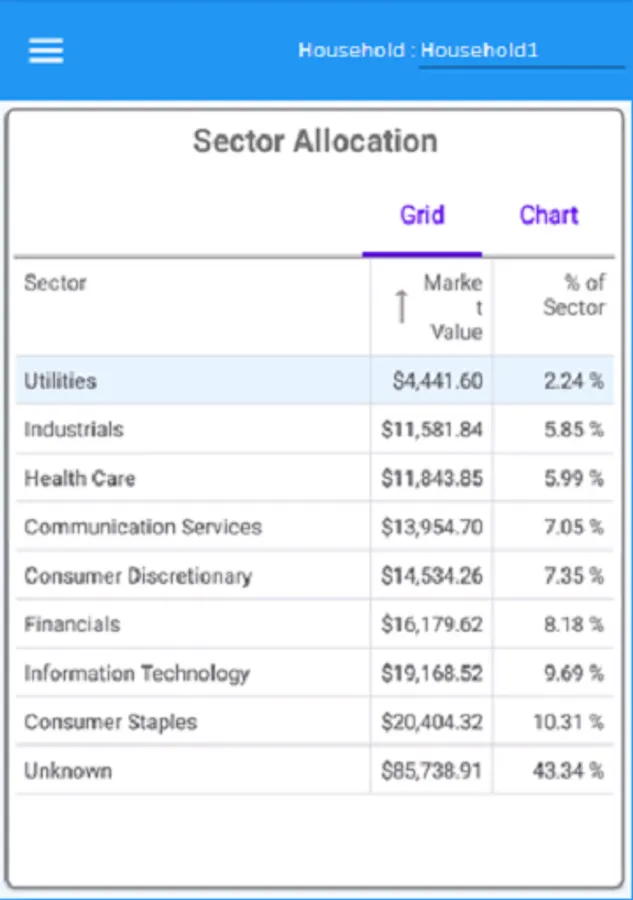Switch to the Grid tab
Viewport: 633px width, 900px height.
point(422,216)
